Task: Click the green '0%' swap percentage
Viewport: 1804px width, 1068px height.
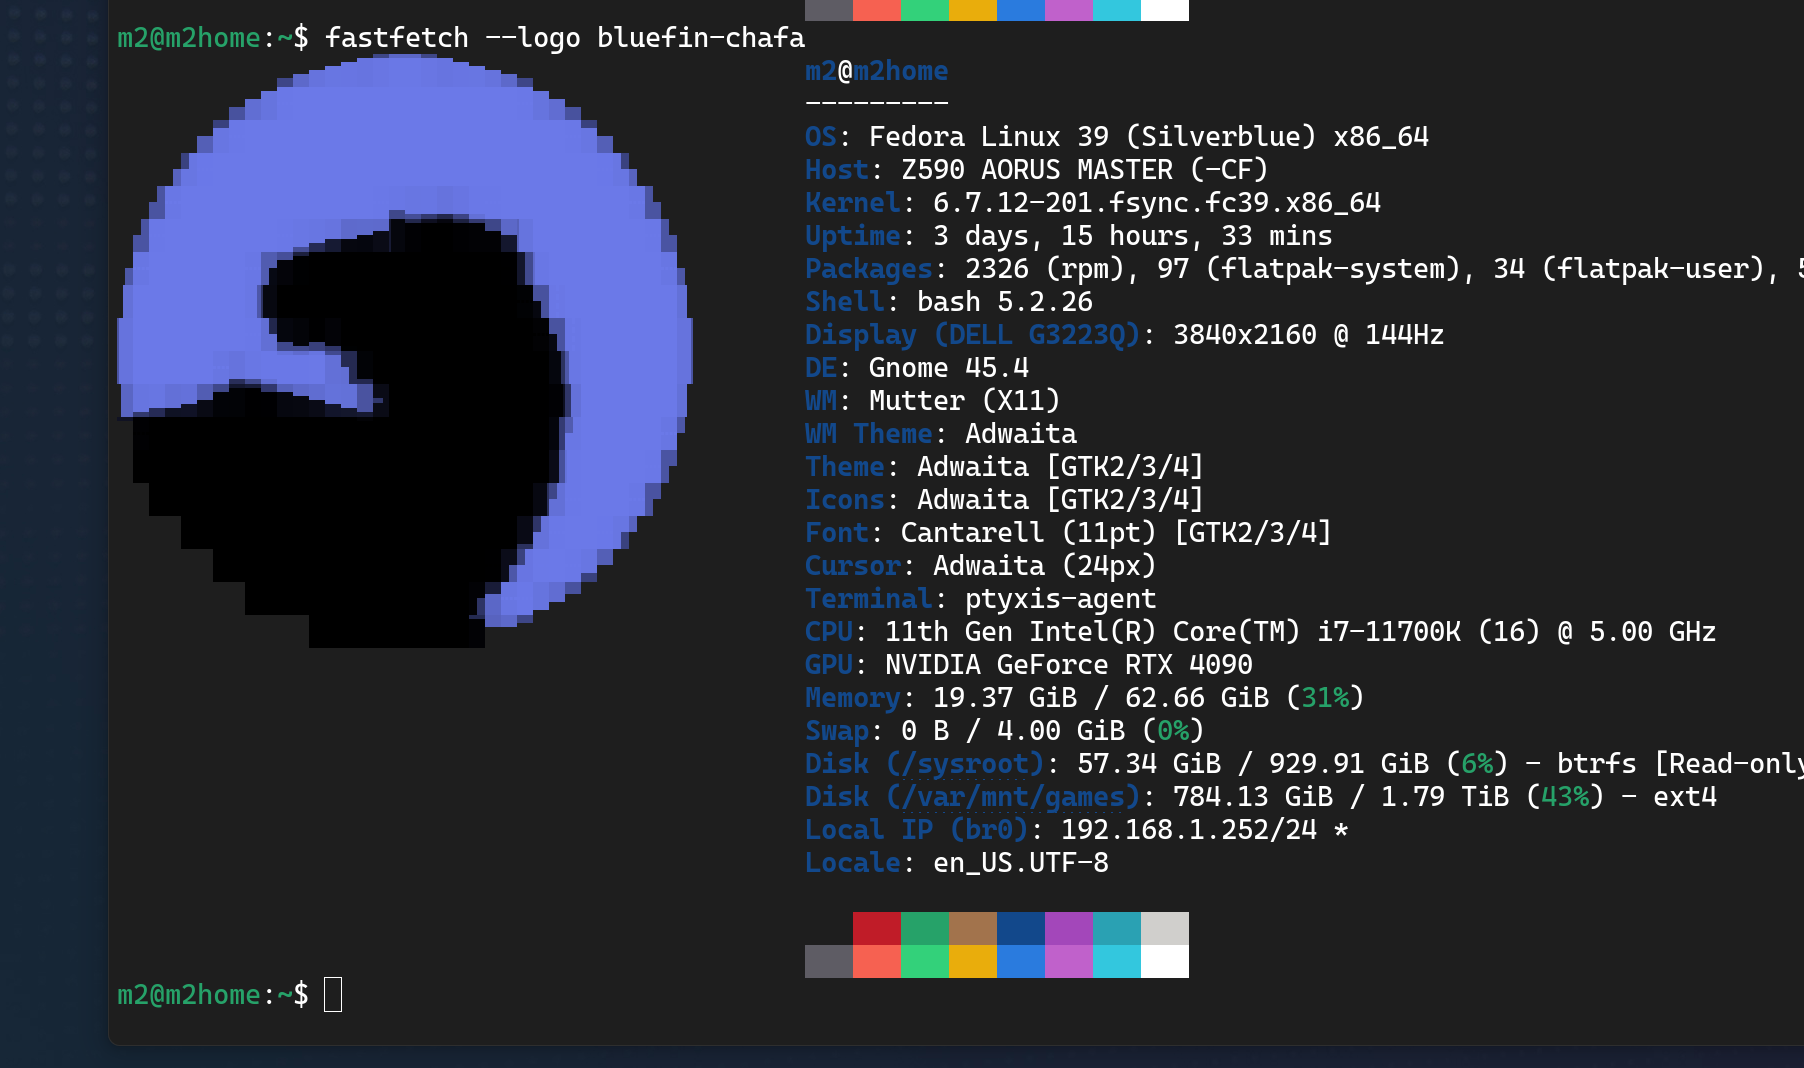Action: click(1173, 731)
